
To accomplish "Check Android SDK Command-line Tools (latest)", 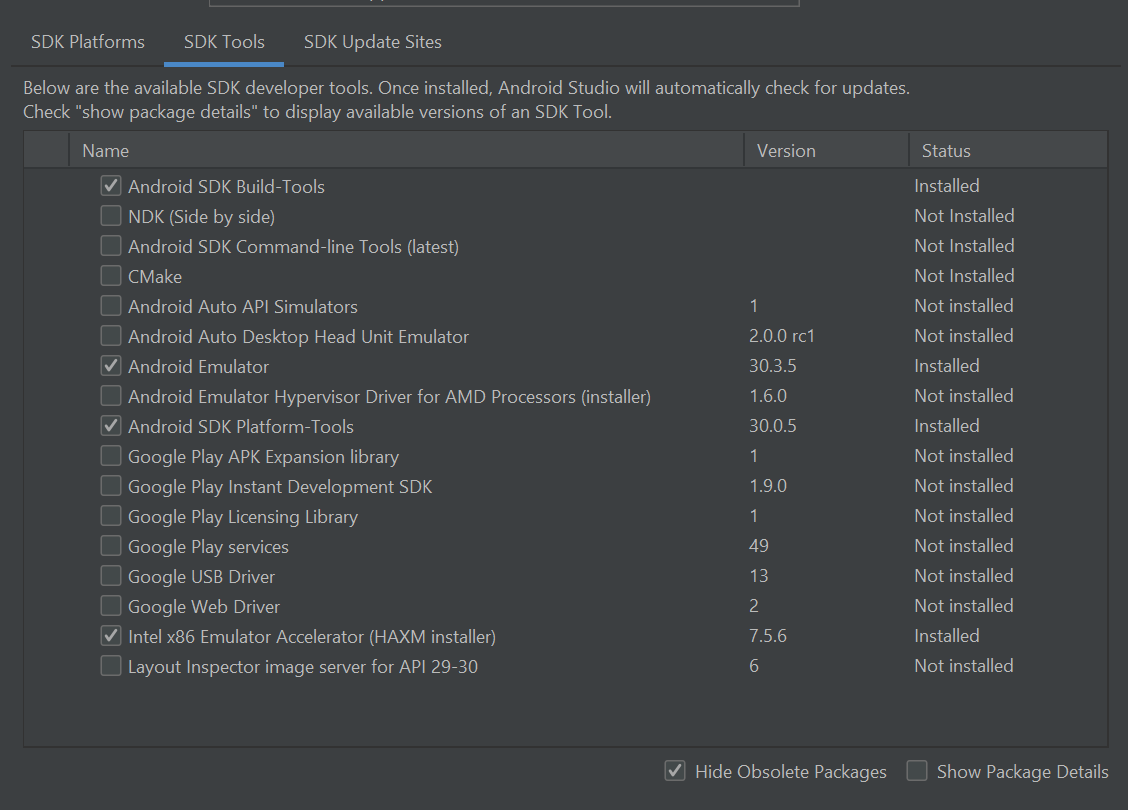I will 111,246.
